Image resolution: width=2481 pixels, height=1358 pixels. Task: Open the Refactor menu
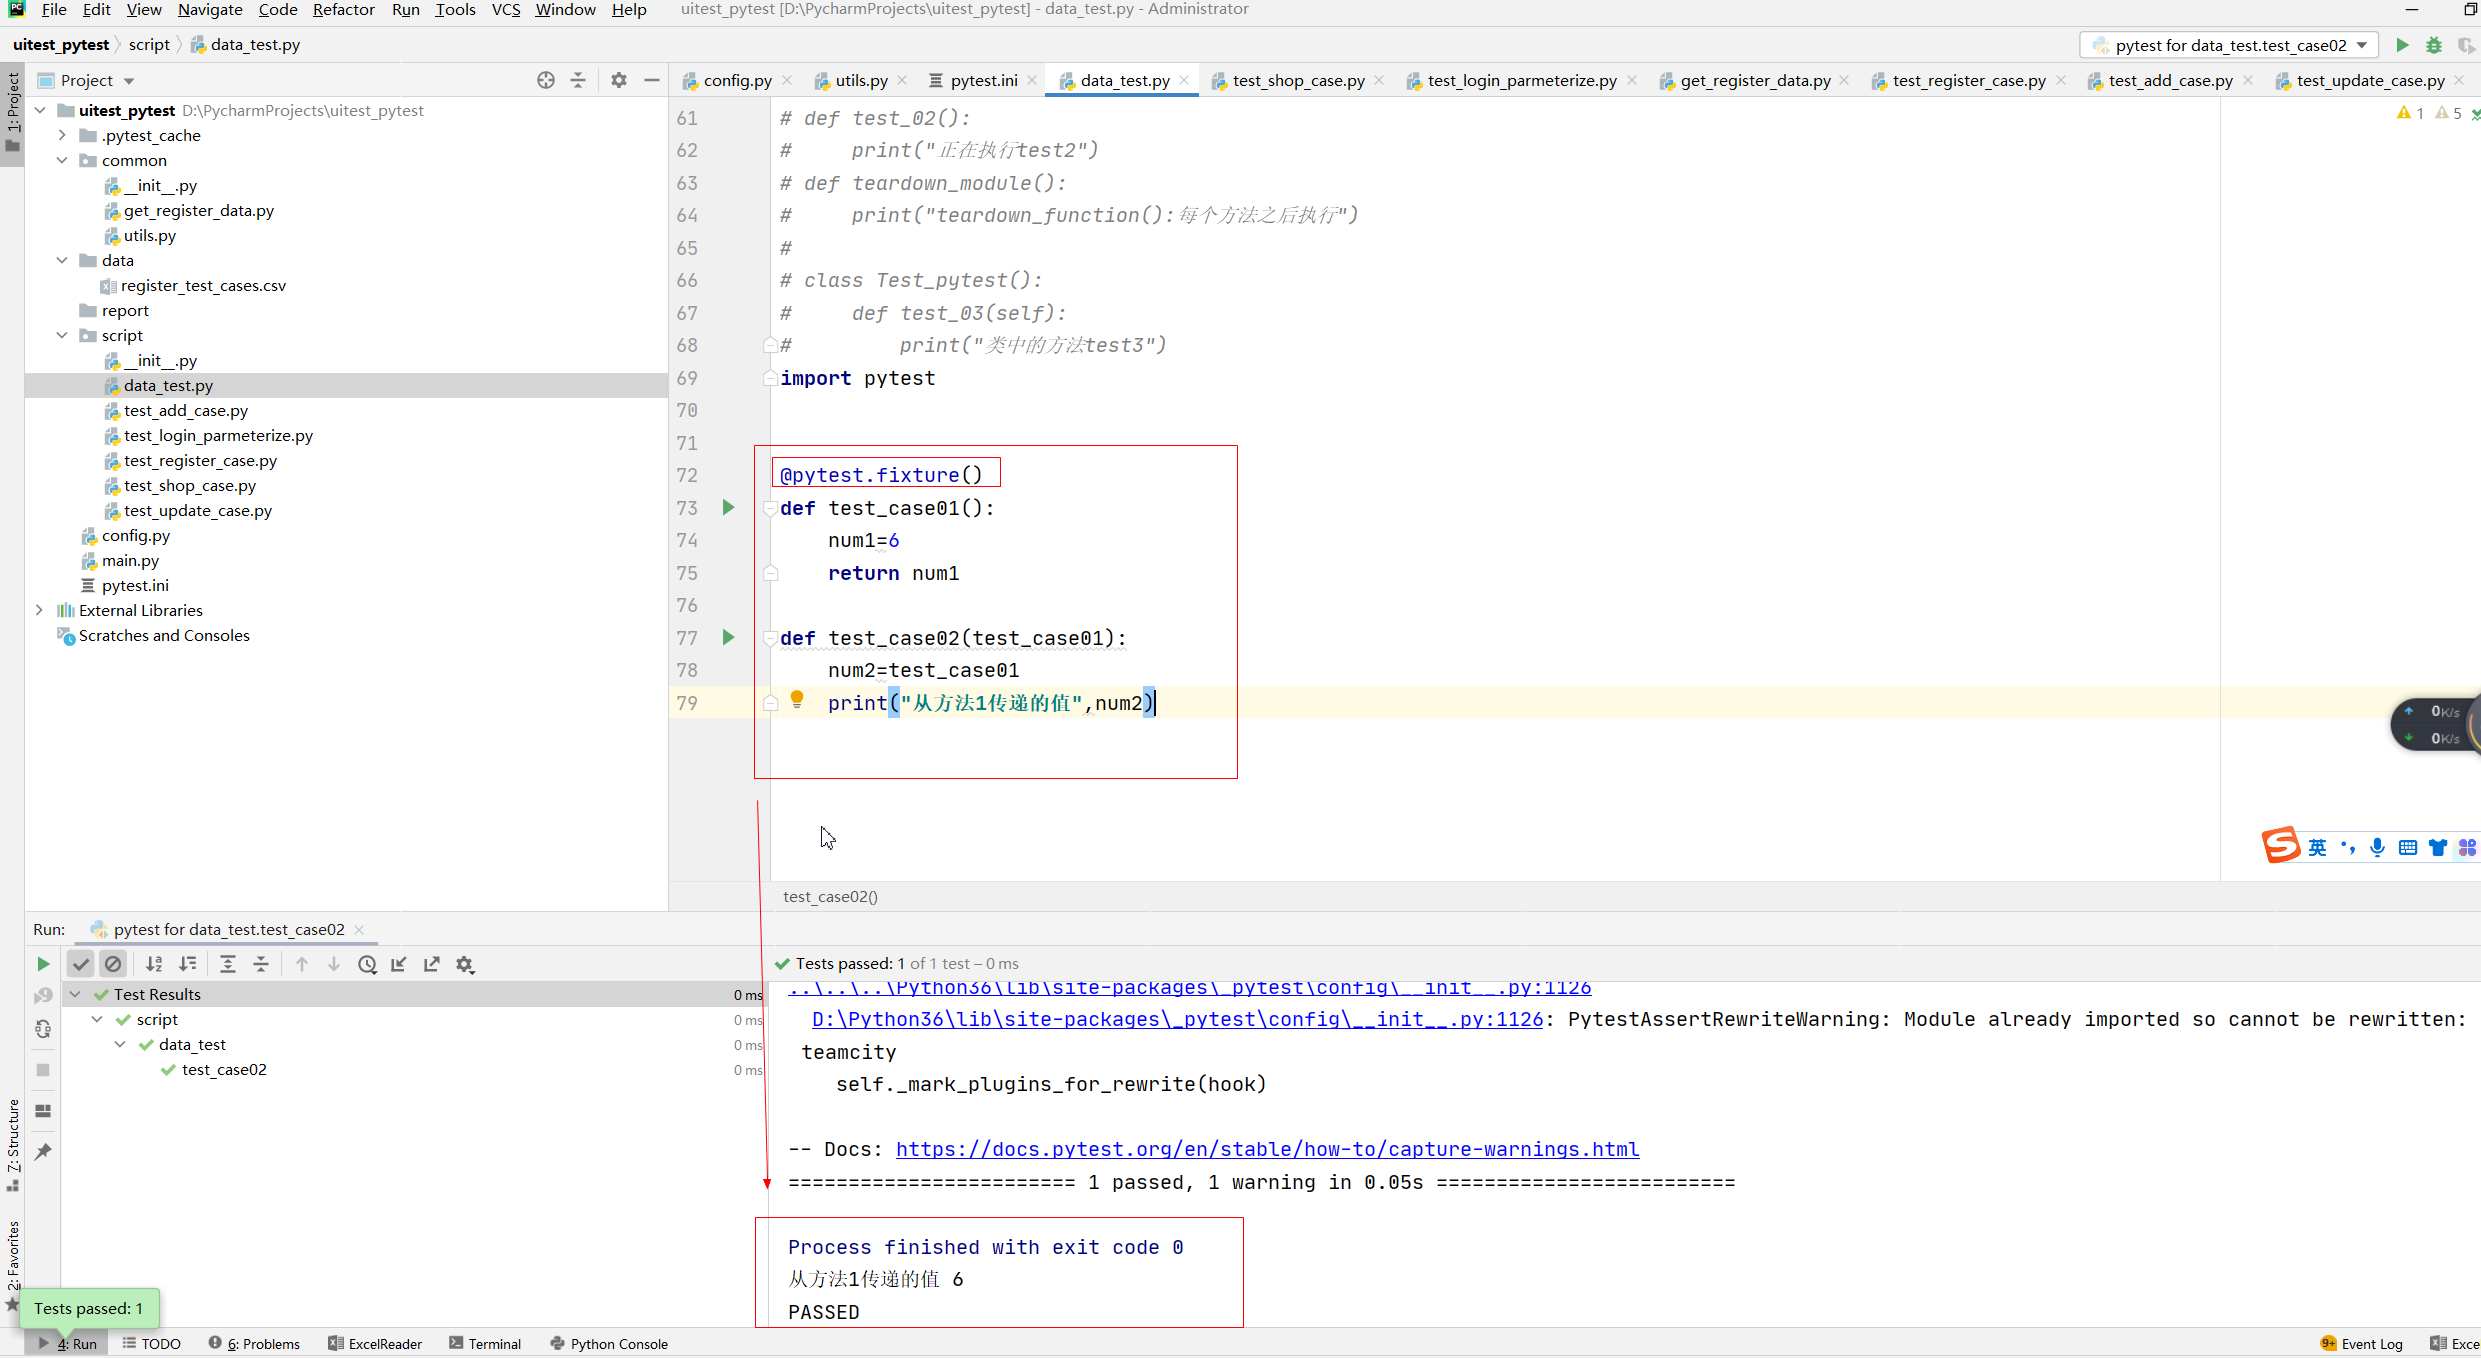[343, 10]
